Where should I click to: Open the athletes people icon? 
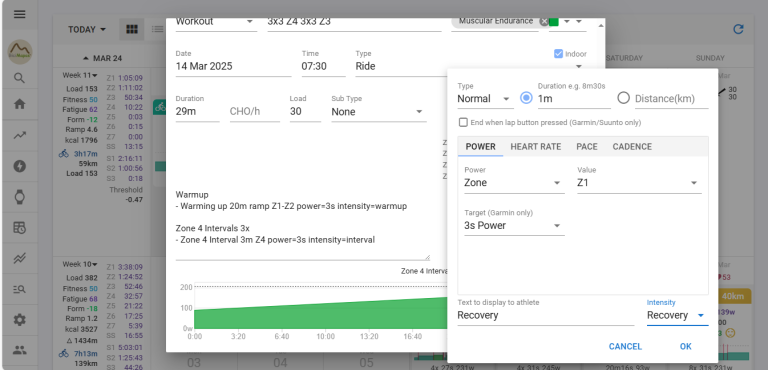[20, 350]
